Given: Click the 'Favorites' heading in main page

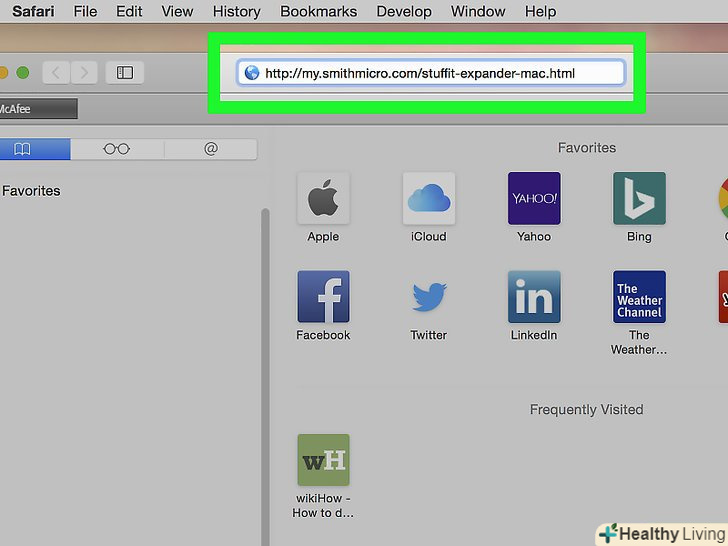Looking at the screenshot, I should (587, 148).
